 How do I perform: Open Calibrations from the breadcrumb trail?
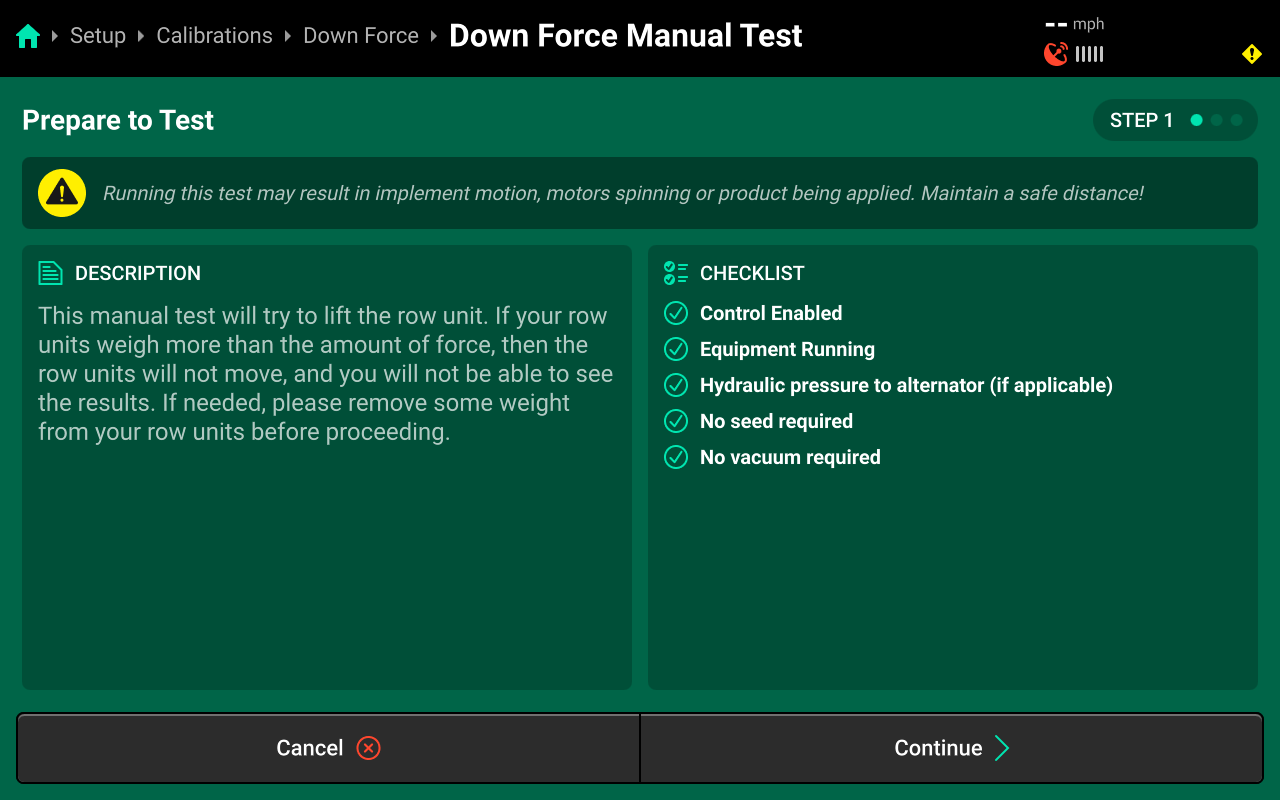(x=213, y=35)
